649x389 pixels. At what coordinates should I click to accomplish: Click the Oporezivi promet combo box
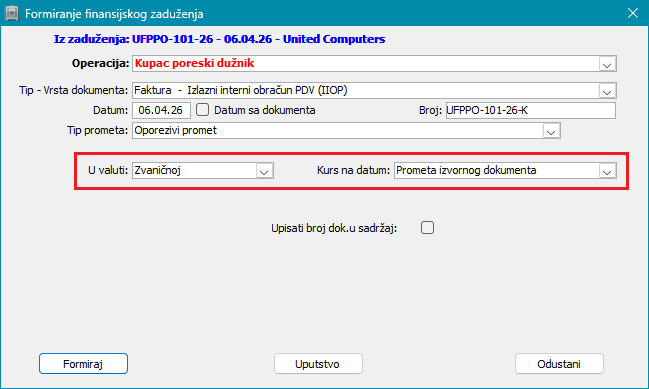[x=346, y=131]
